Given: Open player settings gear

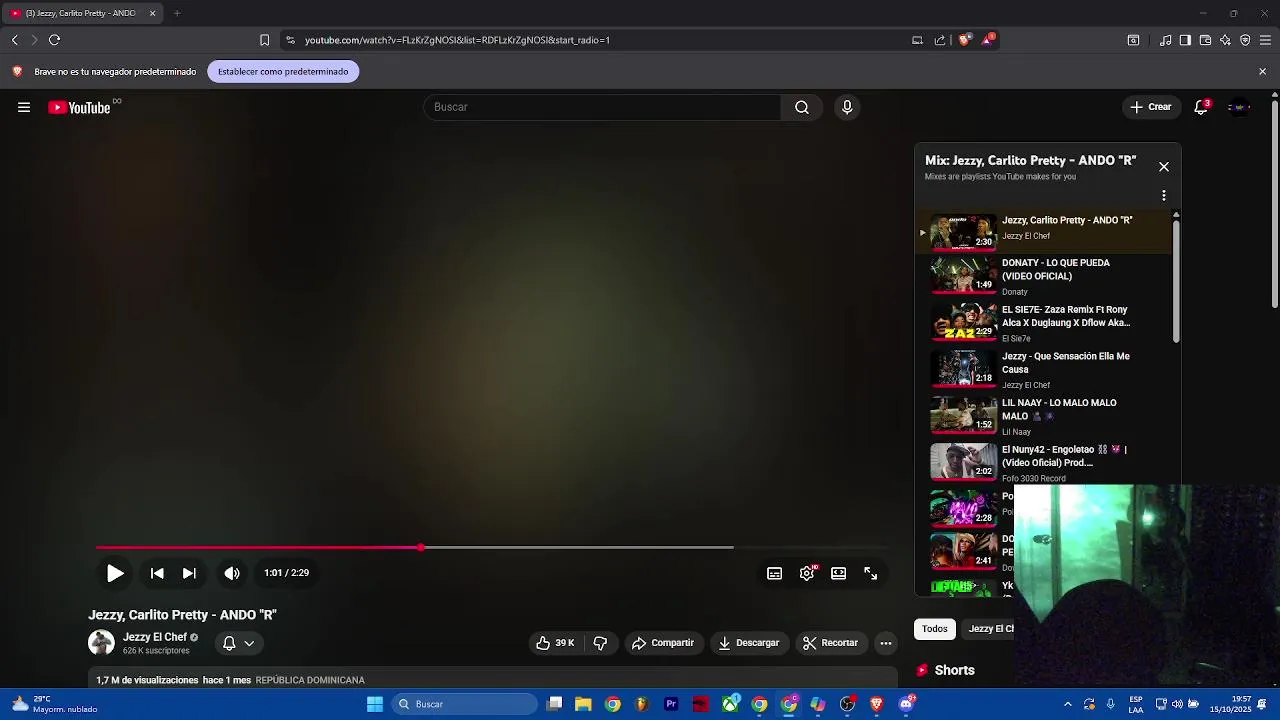Looking at the screenshot, I should (807, 573).
